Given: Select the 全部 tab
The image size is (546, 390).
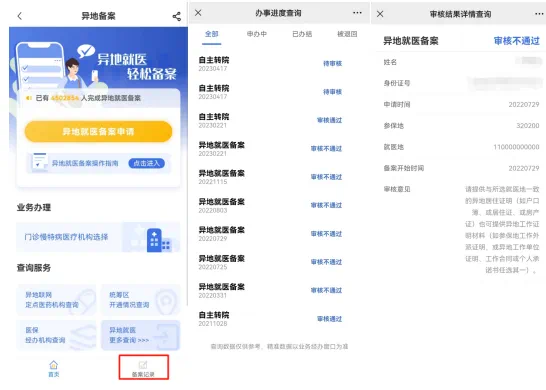Looking at the screenshot, I should tap(211, 34).
